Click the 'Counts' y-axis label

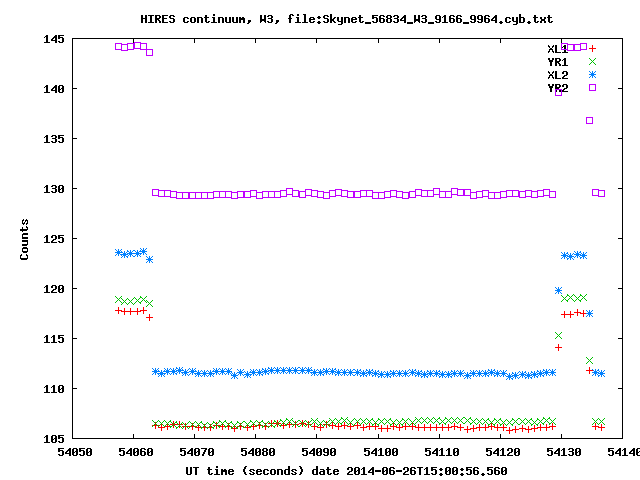(24, 239)
